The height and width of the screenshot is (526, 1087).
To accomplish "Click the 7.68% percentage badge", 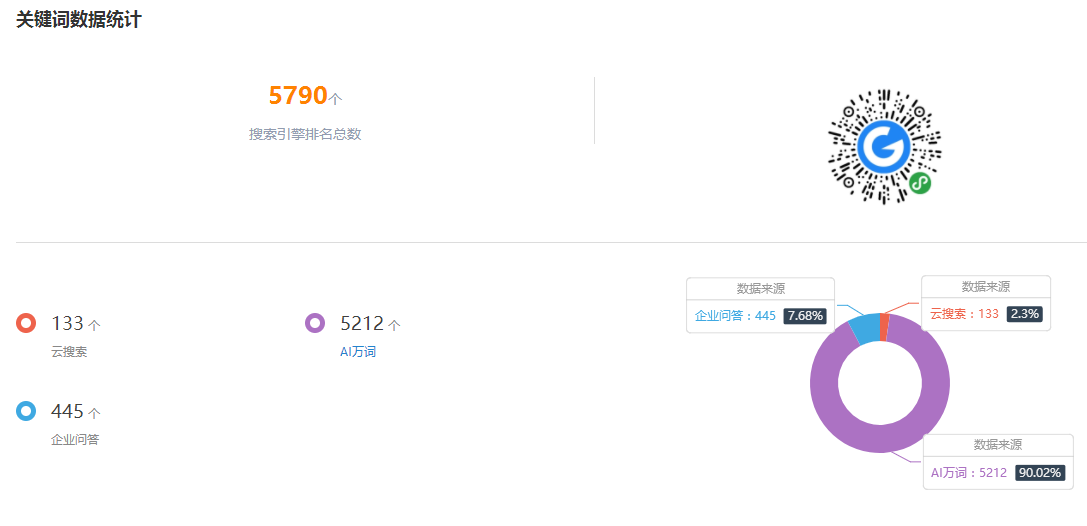I will 806,316.
